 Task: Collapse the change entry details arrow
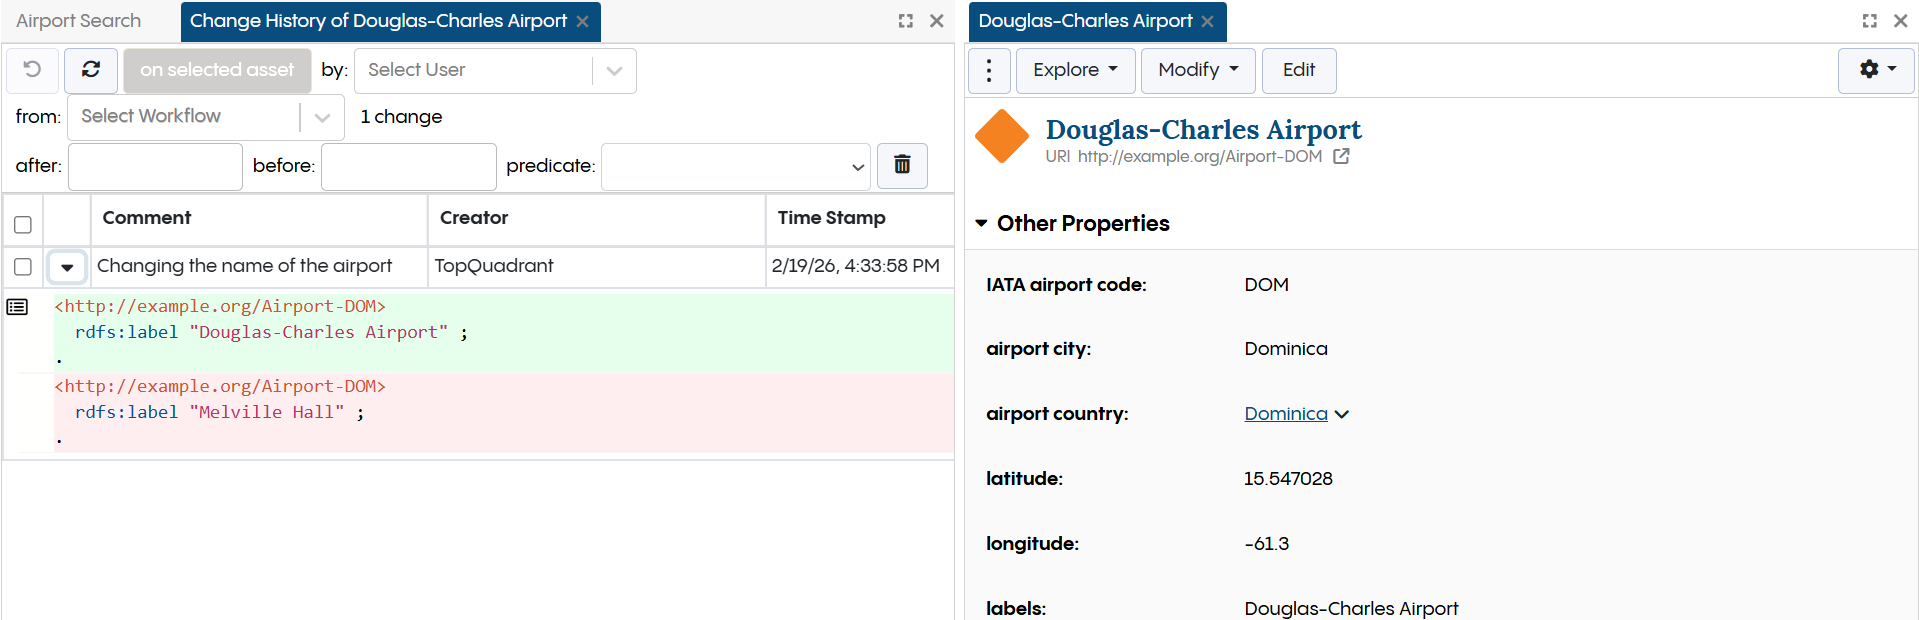tap(67, 267)
